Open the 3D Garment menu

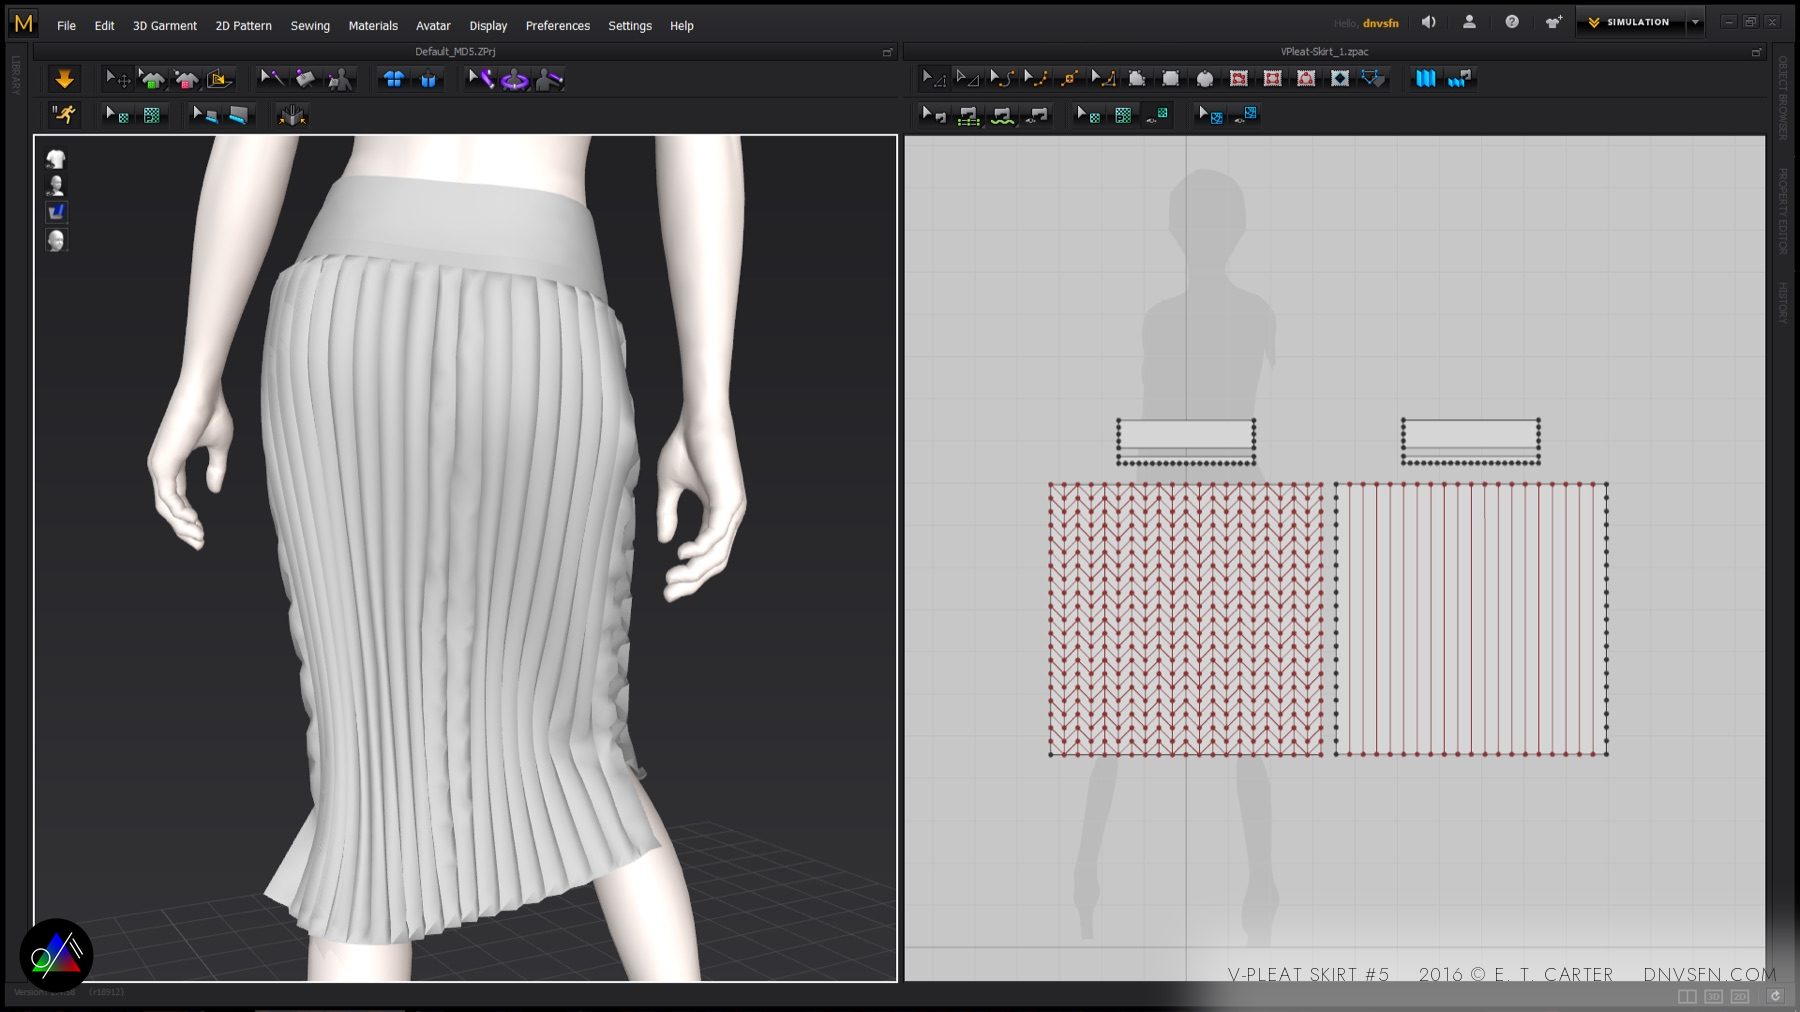[x=165, y=26]
